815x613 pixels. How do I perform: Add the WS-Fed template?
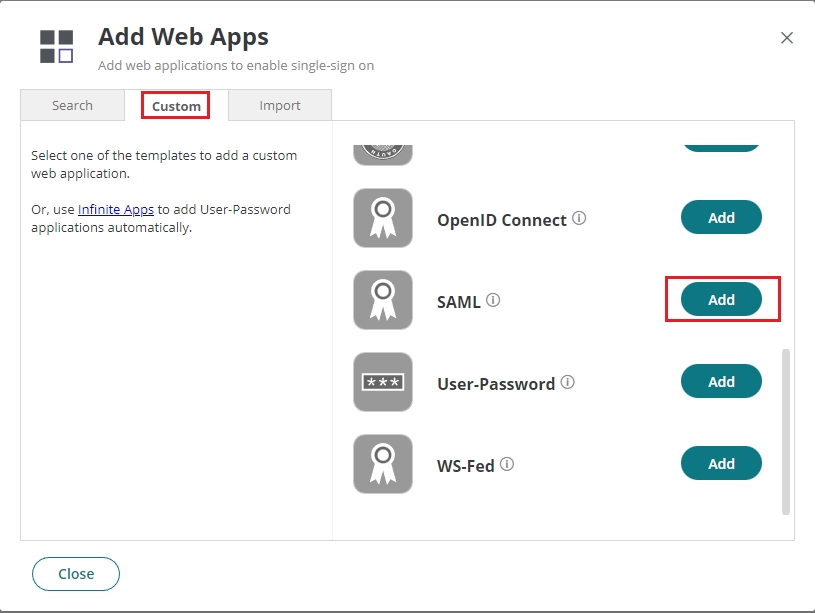tap(721, 464)
